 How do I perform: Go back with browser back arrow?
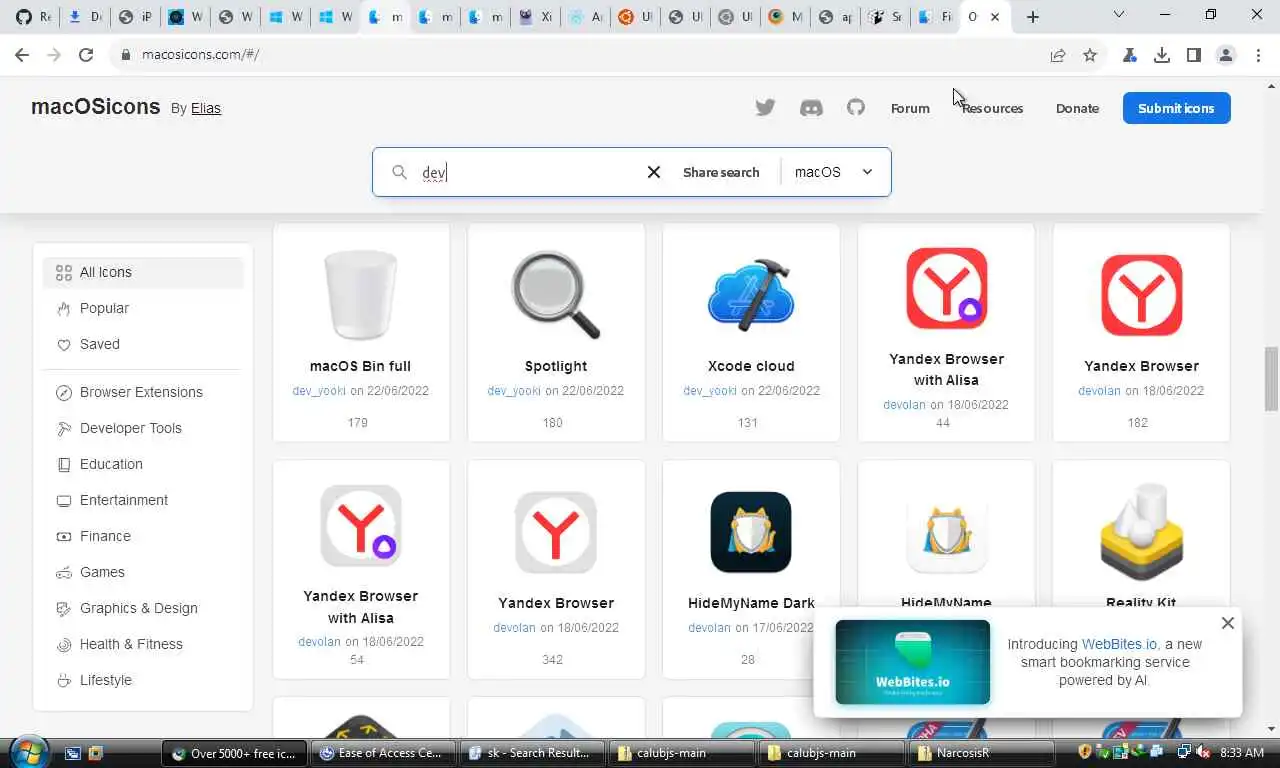pyautogui.click(x=22, y=55)
